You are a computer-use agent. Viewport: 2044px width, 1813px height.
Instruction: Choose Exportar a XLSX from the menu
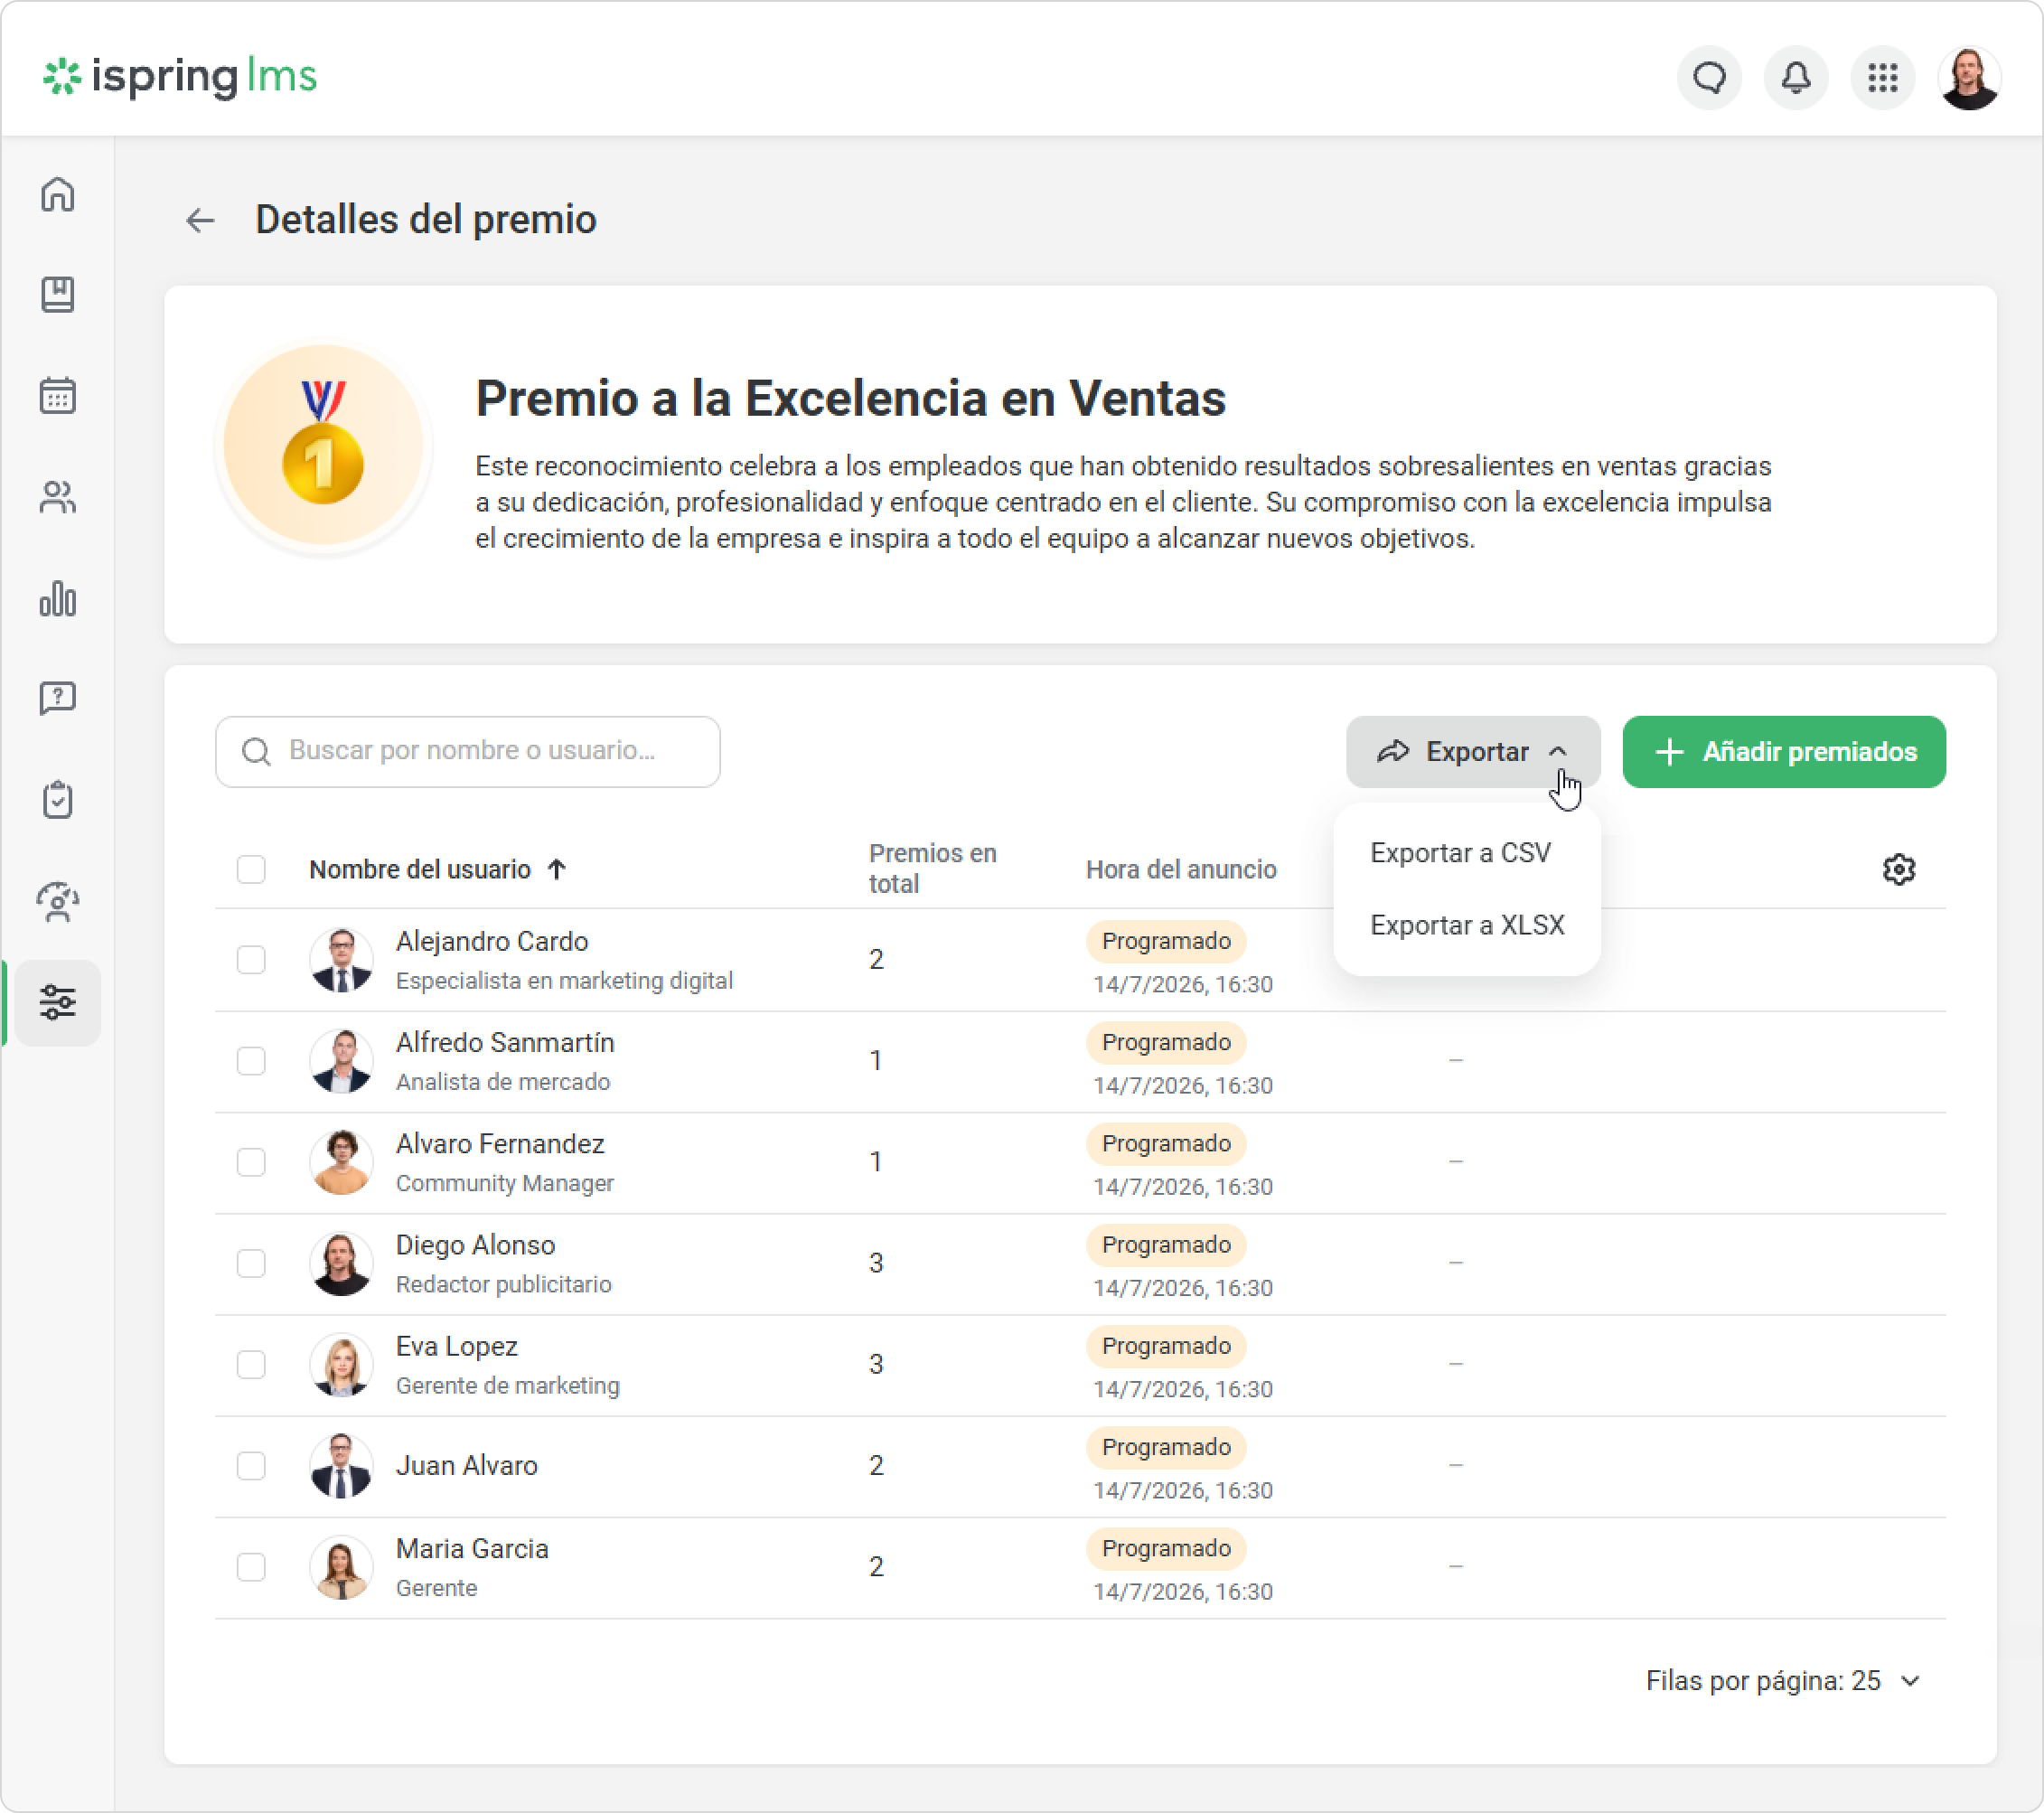pos(1466,925)
